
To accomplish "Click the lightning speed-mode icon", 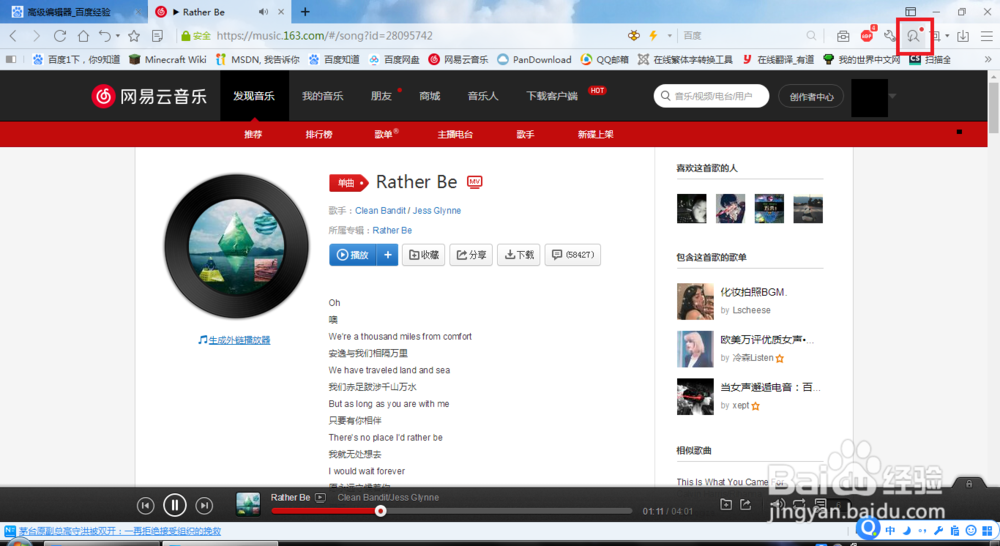I will click(x=653, y=36).
